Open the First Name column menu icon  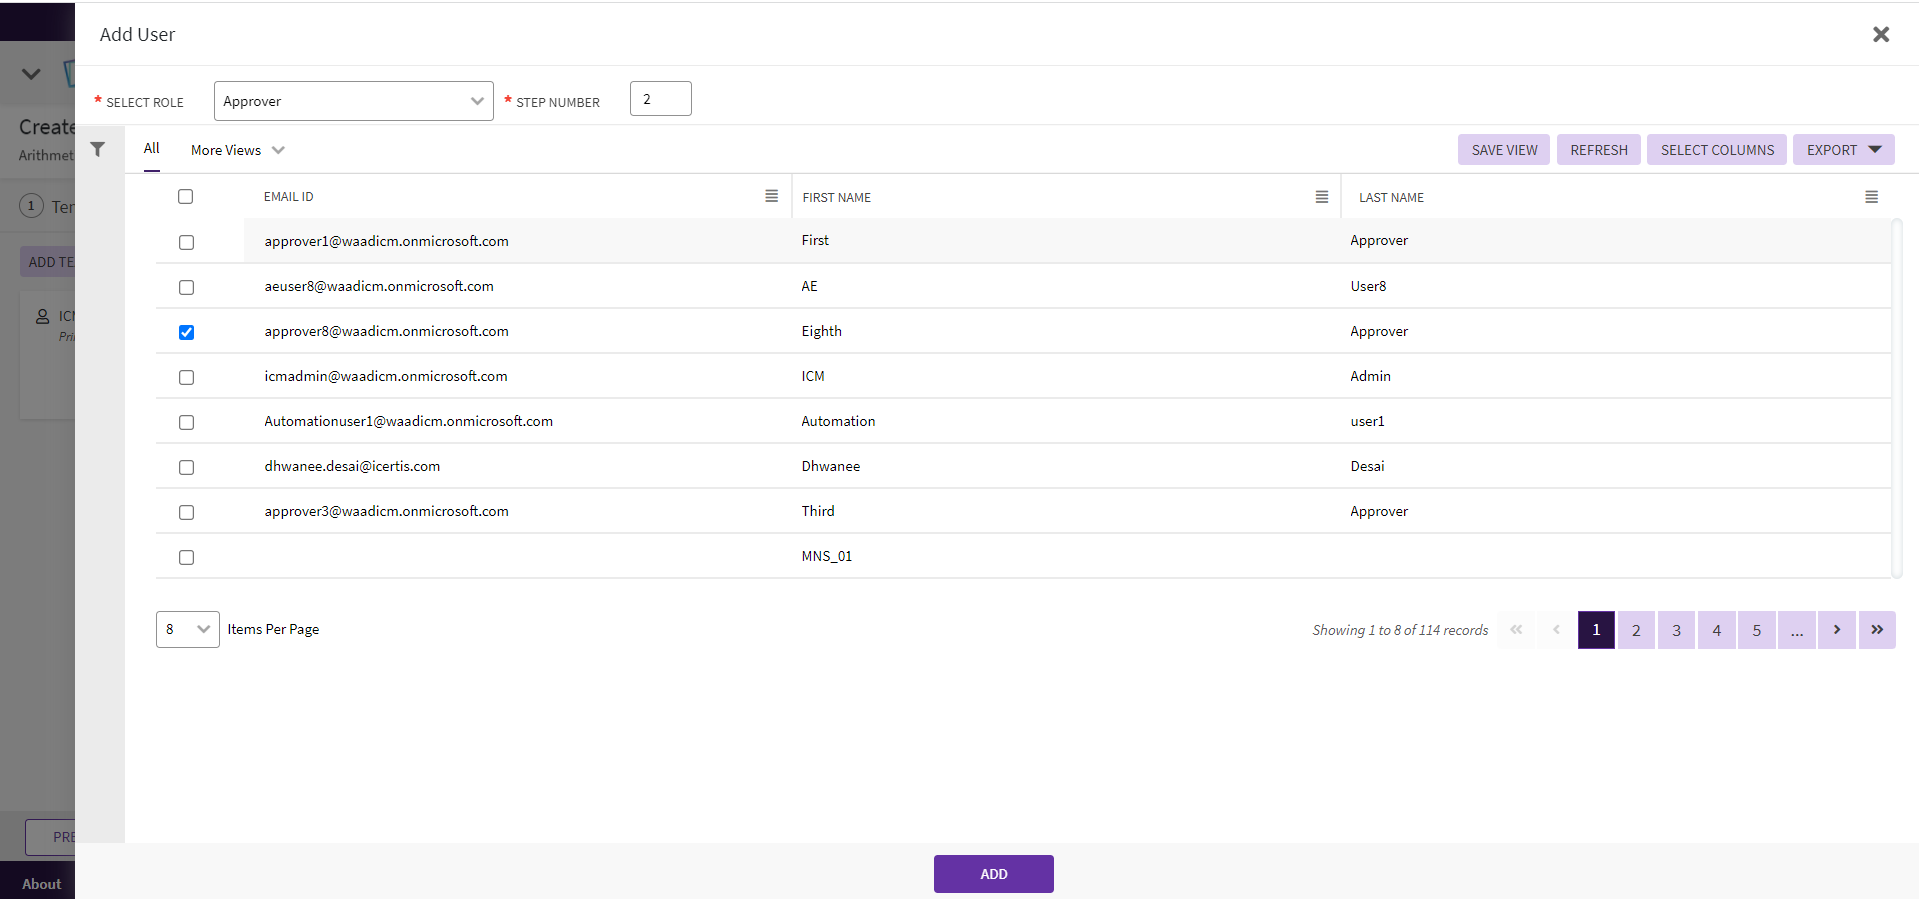tap(1321, 197)
